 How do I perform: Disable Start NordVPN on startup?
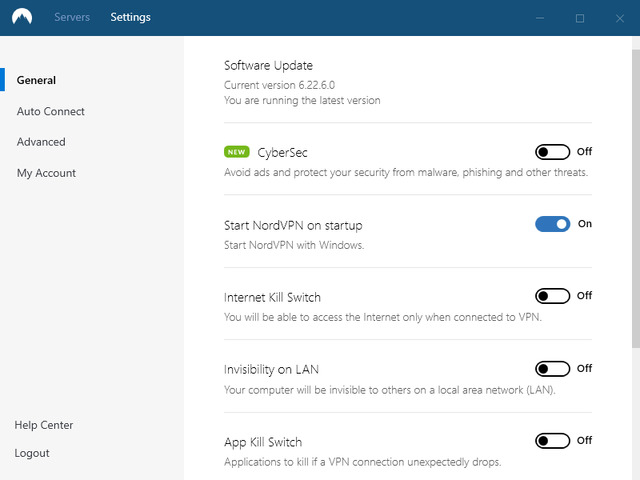[x=552, y=224]
